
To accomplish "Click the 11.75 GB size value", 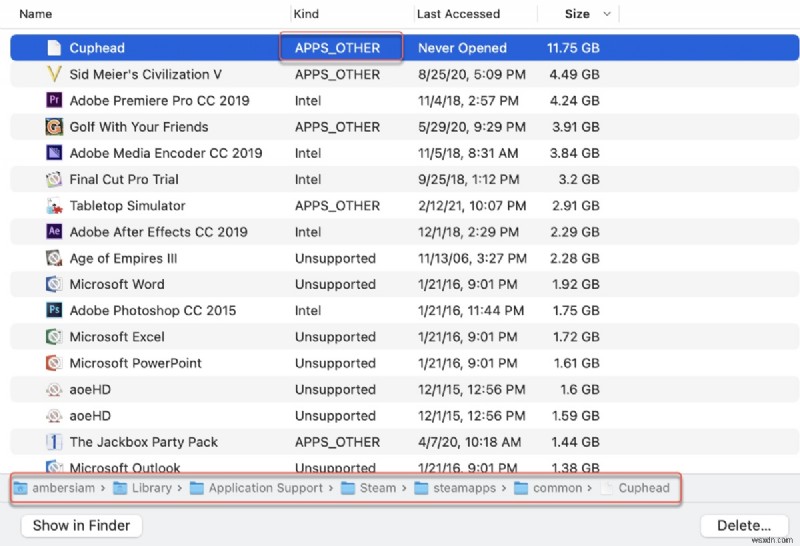I will [x=573, y=48].
